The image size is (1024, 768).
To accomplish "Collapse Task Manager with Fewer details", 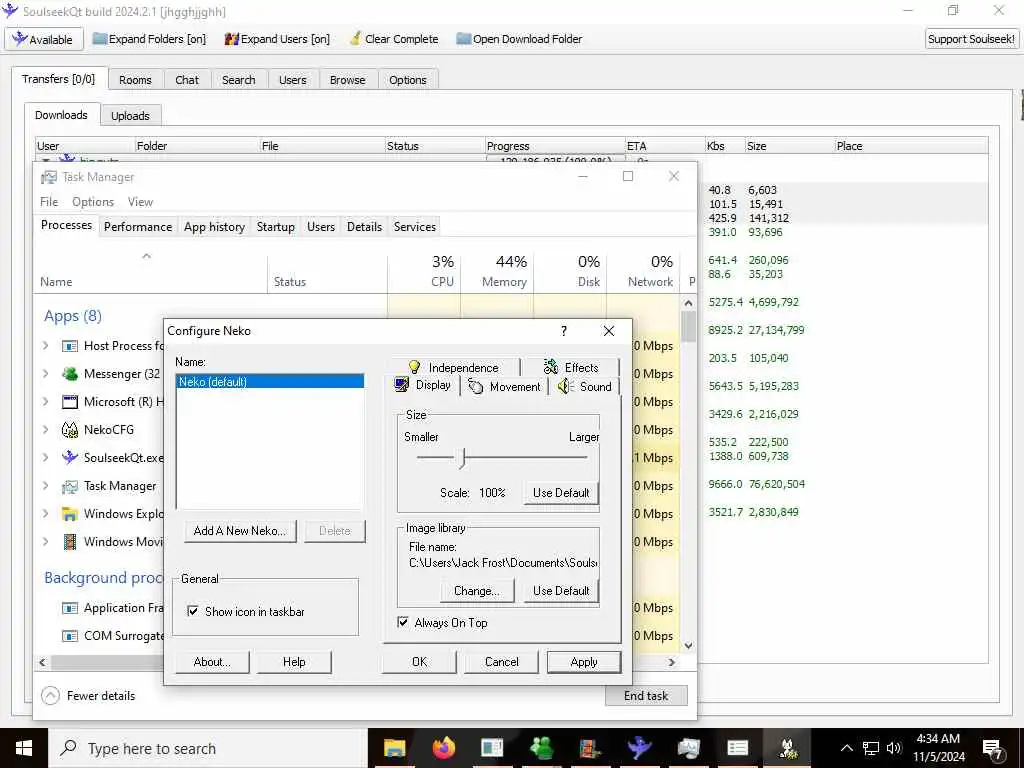I will (88, 696).
